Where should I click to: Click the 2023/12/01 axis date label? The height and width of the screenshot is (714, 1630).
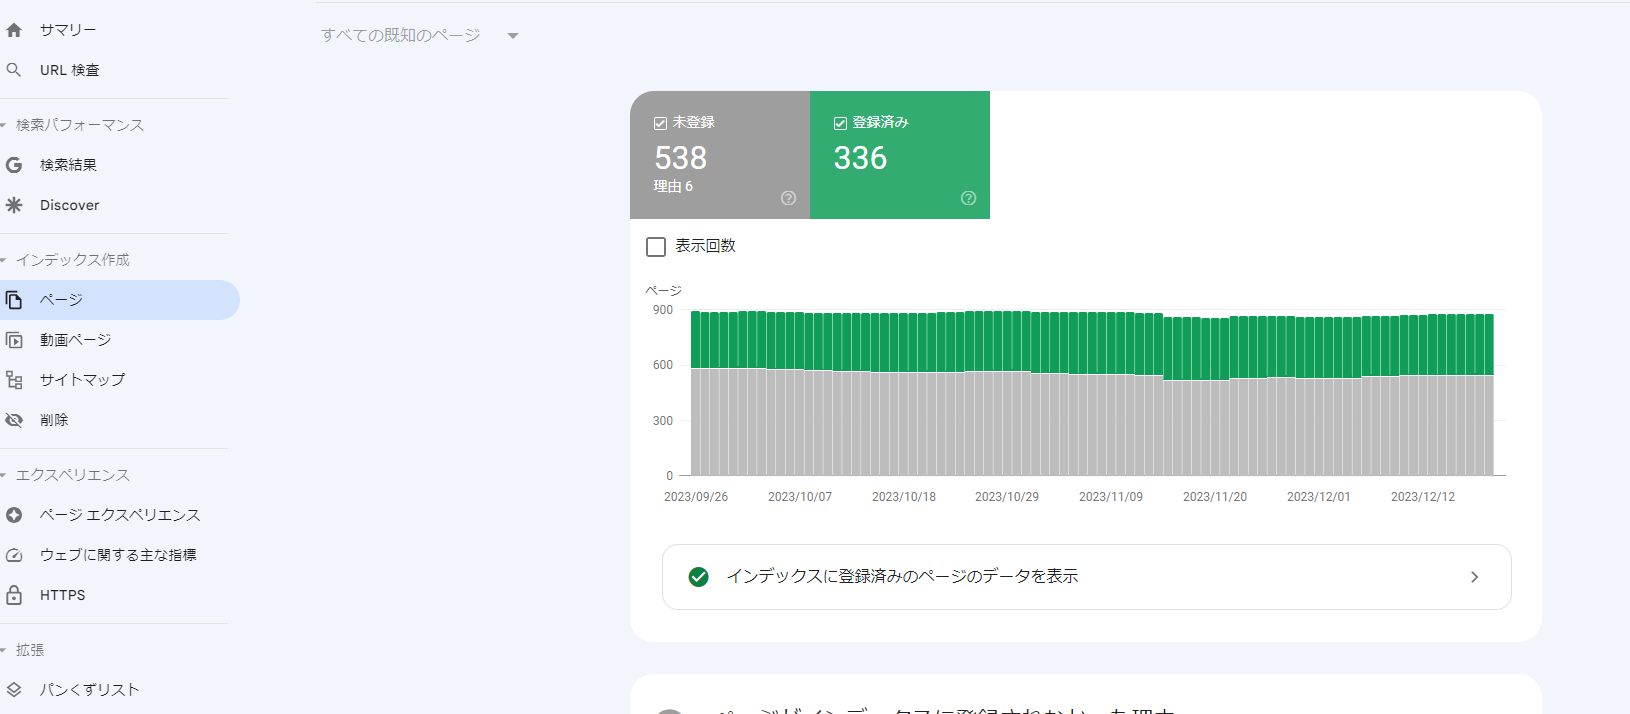[1319, 497]
